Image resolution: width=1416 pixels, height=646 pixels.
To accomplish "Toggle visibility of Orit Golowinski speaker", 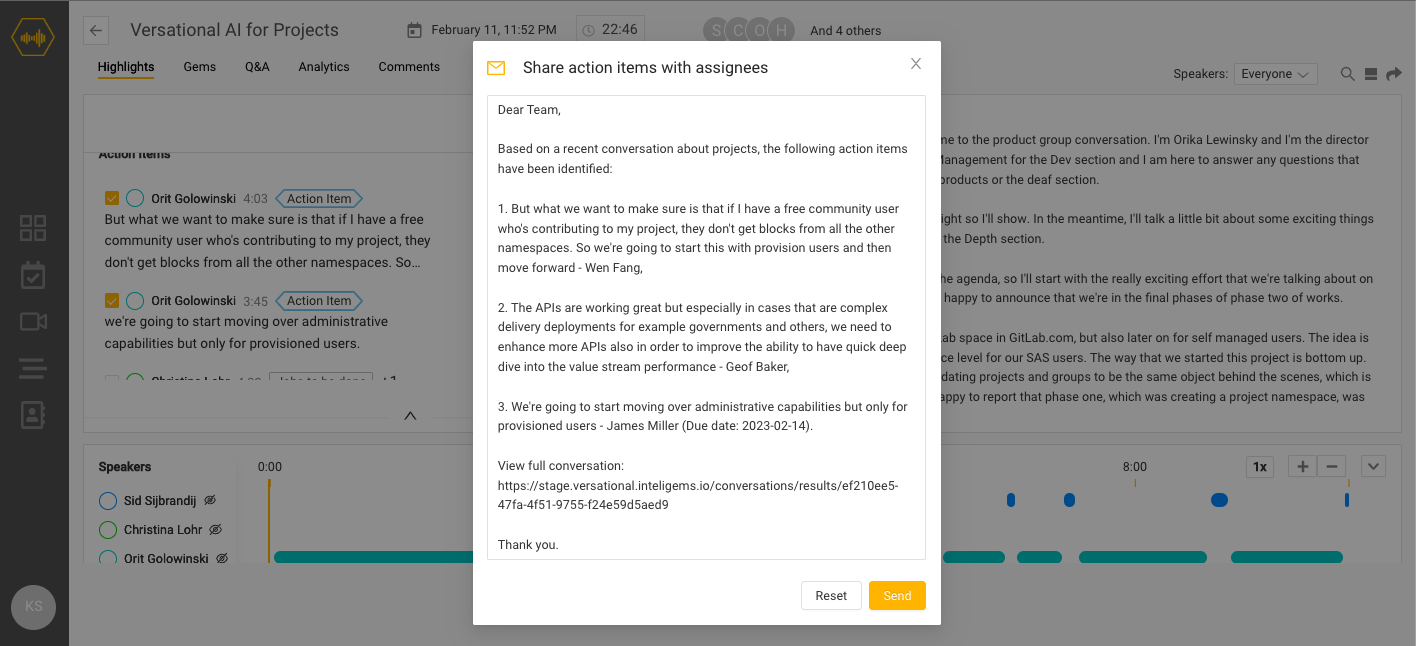I will point(222,559).
